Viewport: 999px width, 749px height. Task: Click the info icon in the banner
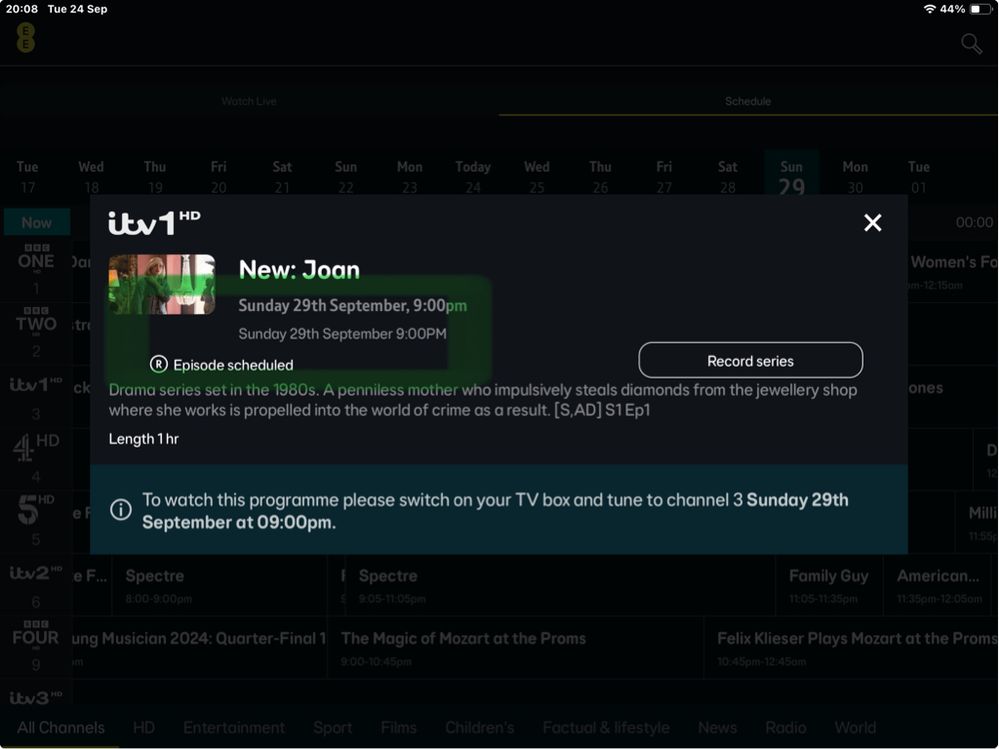(121, 510)
